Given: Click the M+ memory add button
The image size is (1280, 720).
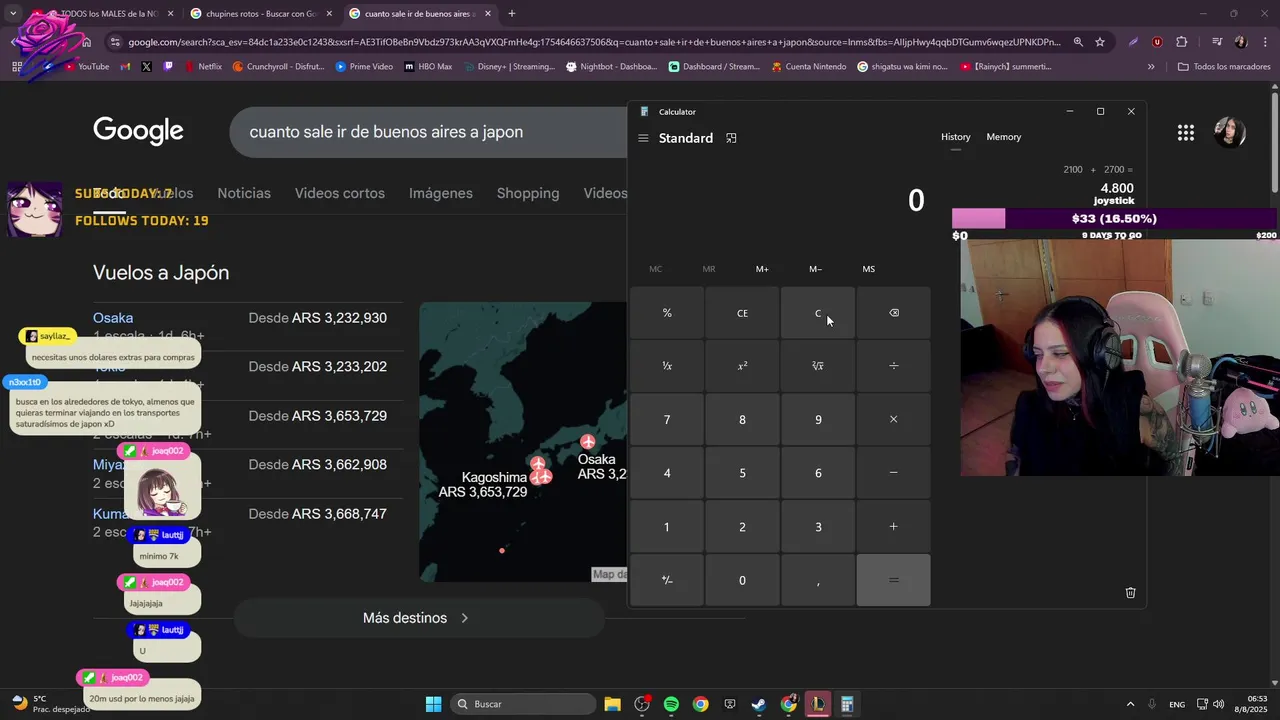Looking at the screenshot, I should pos(762,269).
